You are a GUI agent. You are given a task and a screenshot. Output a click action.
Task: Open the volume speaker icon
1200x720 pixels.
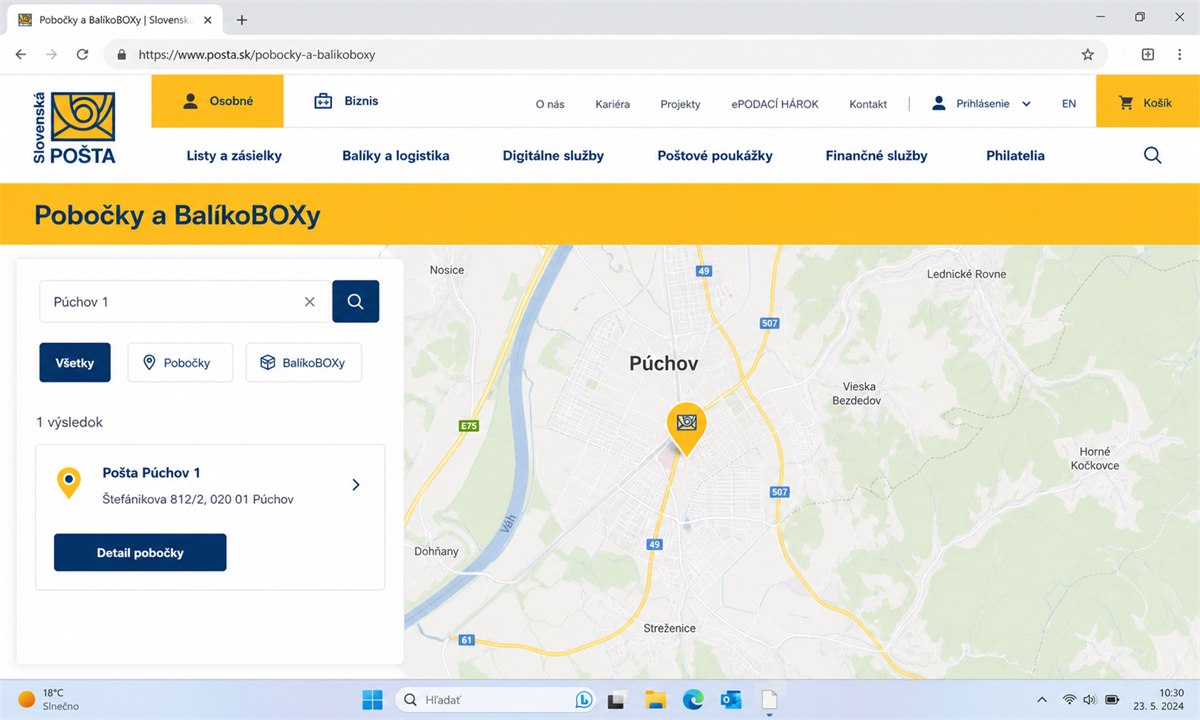coord(1090,699)
